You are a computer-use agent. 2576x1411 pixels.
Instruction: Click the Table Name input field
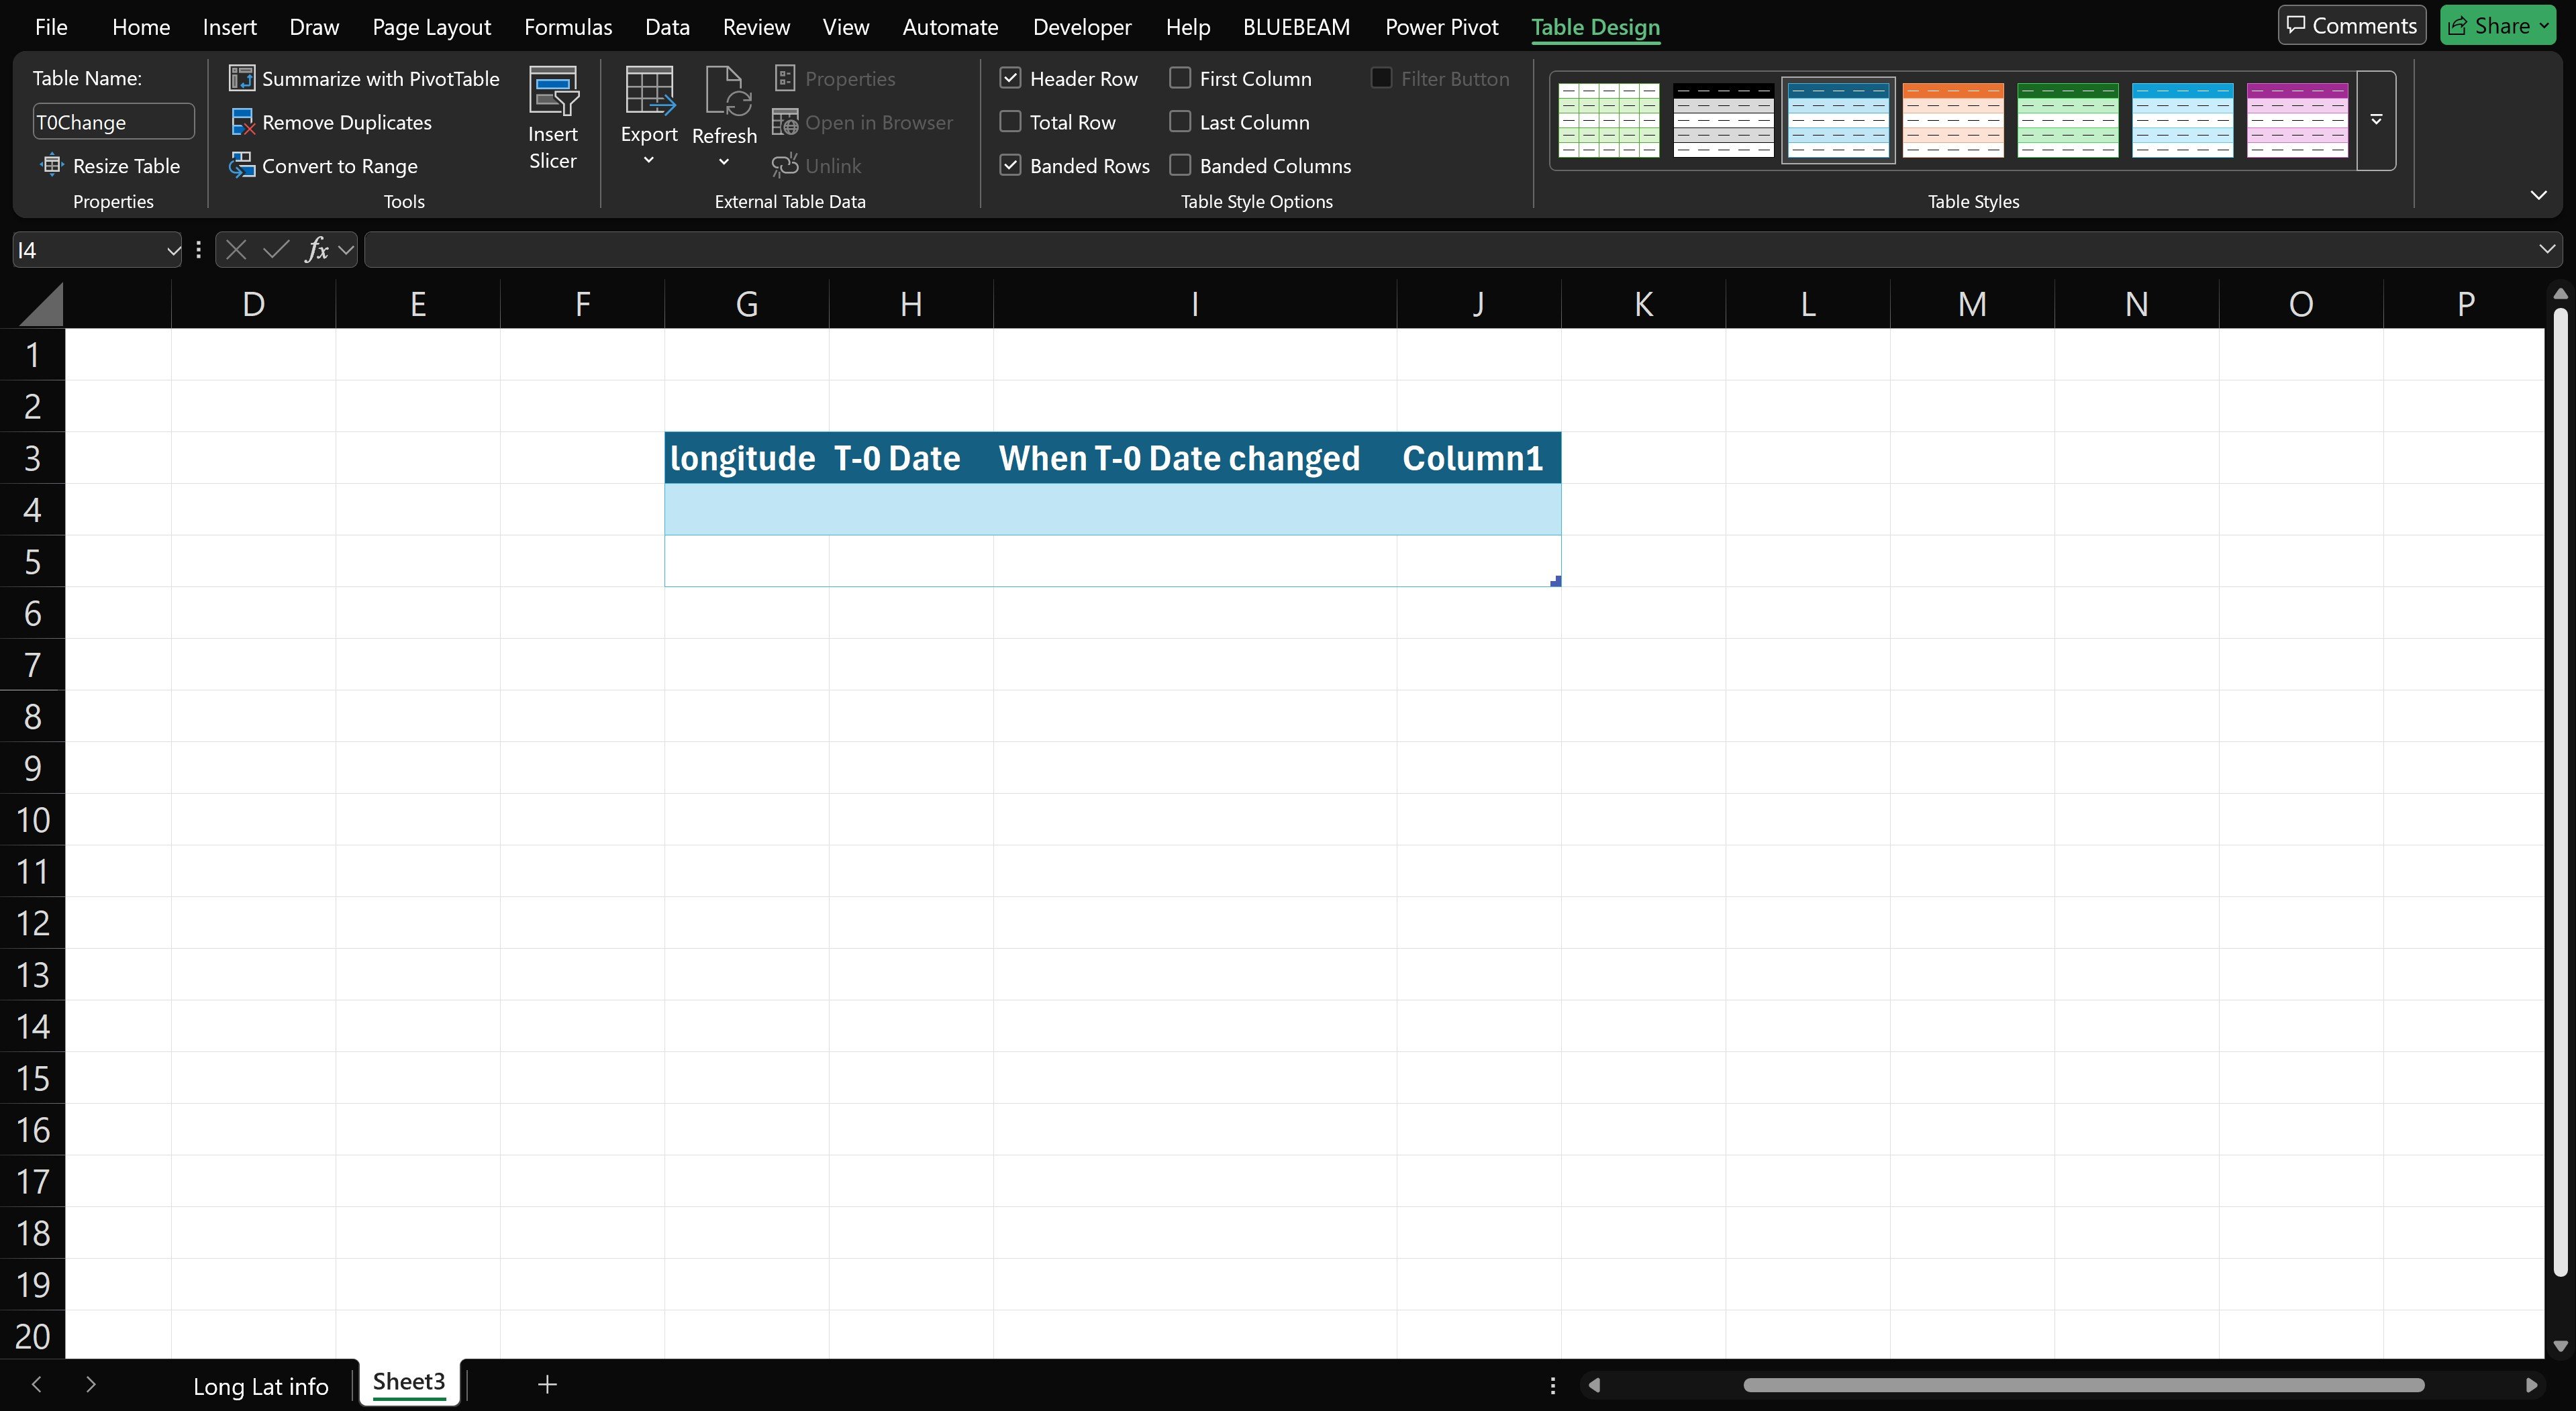(113, 122)
